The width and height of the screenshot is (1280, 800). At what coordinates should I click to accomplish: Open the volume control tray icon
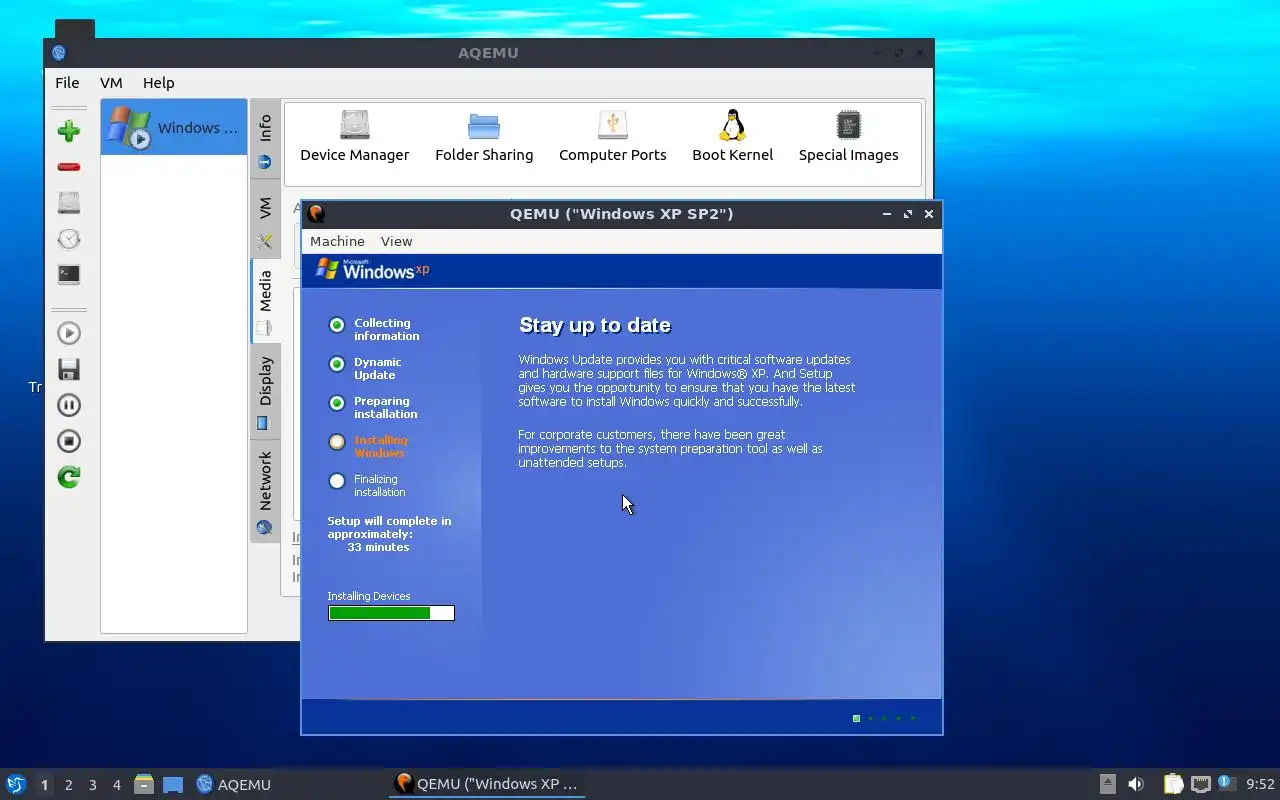click(1136, 784)
